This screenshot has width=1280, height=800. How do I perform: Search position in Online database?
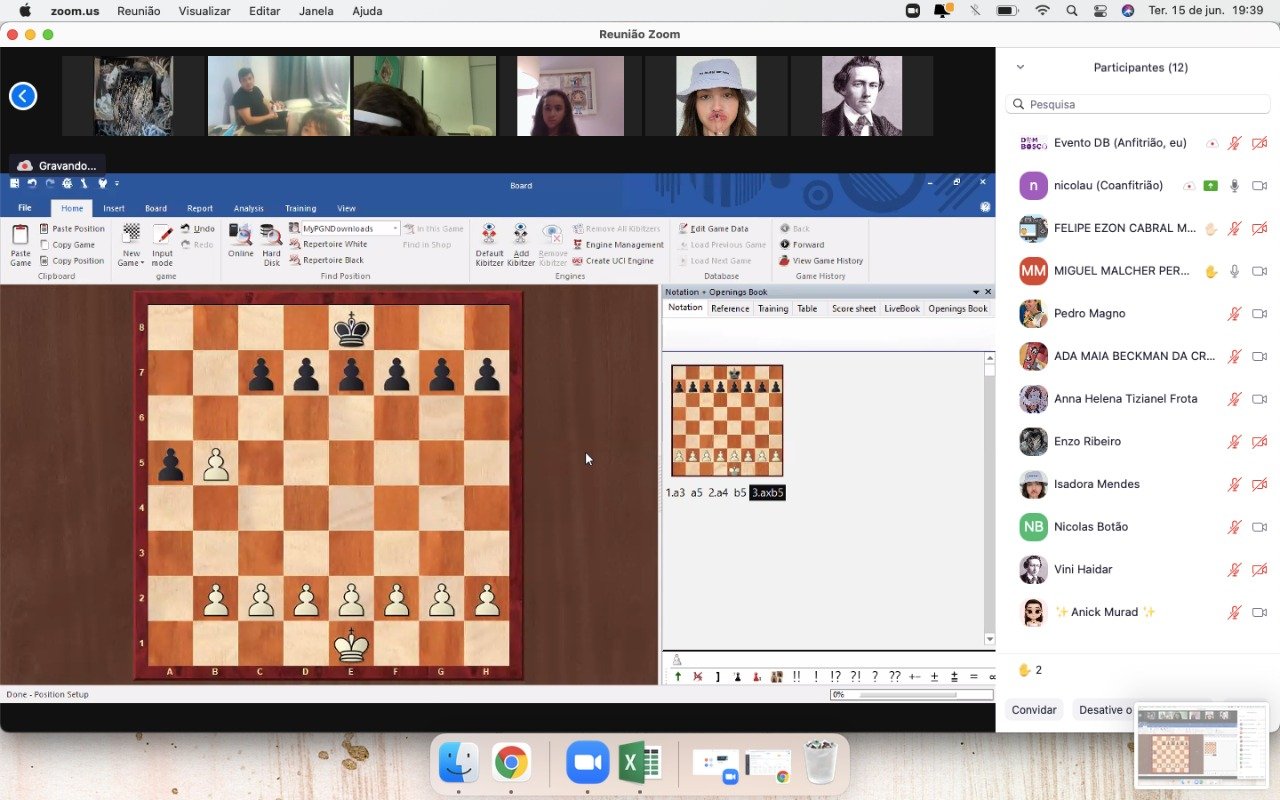(x=240, y=240)
